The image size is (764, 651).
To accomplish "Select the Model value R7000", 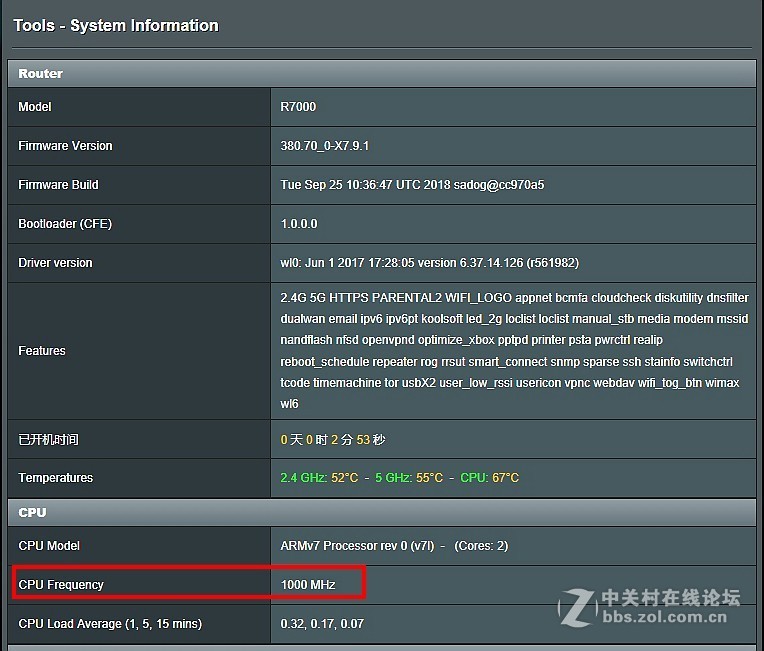I will 298,106.
